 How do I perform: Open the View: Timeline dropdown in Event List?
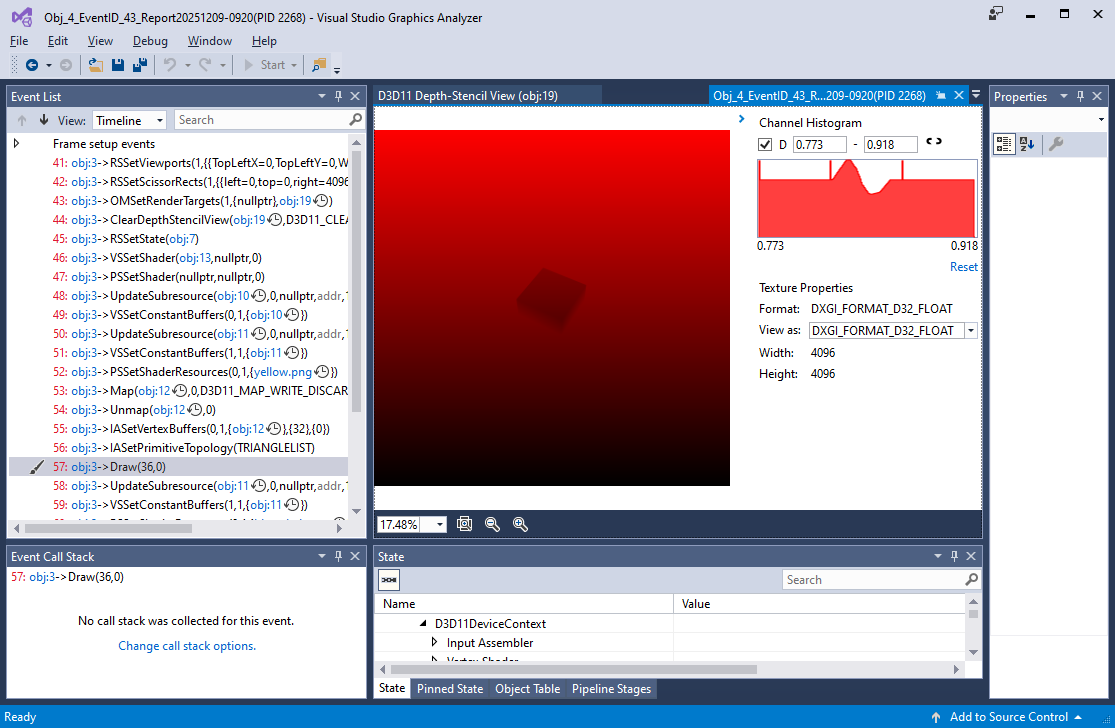(x=129, y=119)
